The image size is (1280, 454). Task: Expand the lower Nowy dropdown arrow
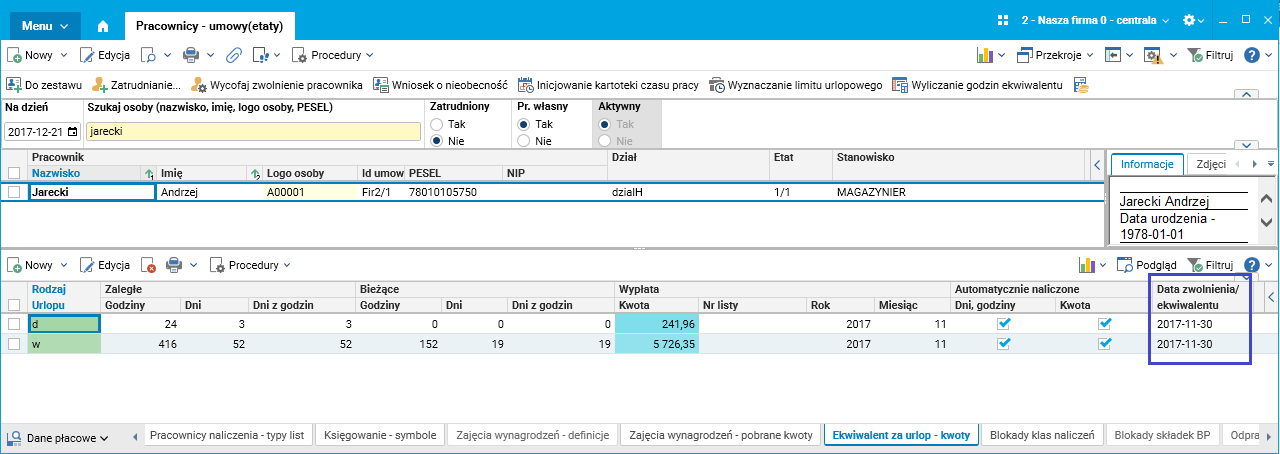click(64, 265)
